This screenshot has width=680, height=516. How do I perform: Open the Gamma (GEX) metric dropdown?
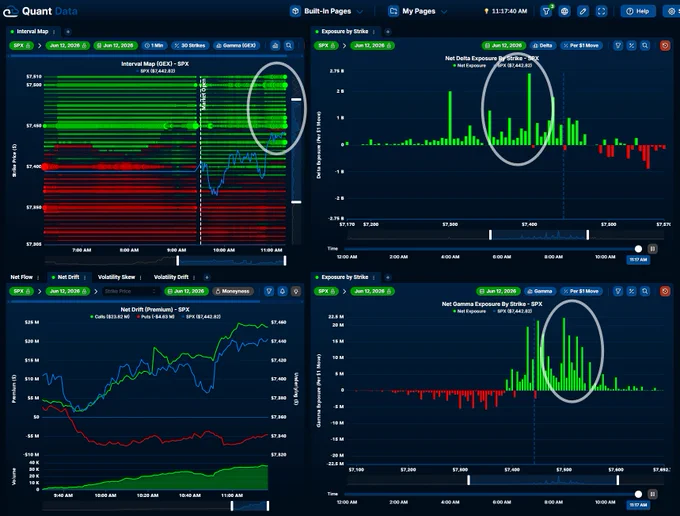[x=237, y=46]
